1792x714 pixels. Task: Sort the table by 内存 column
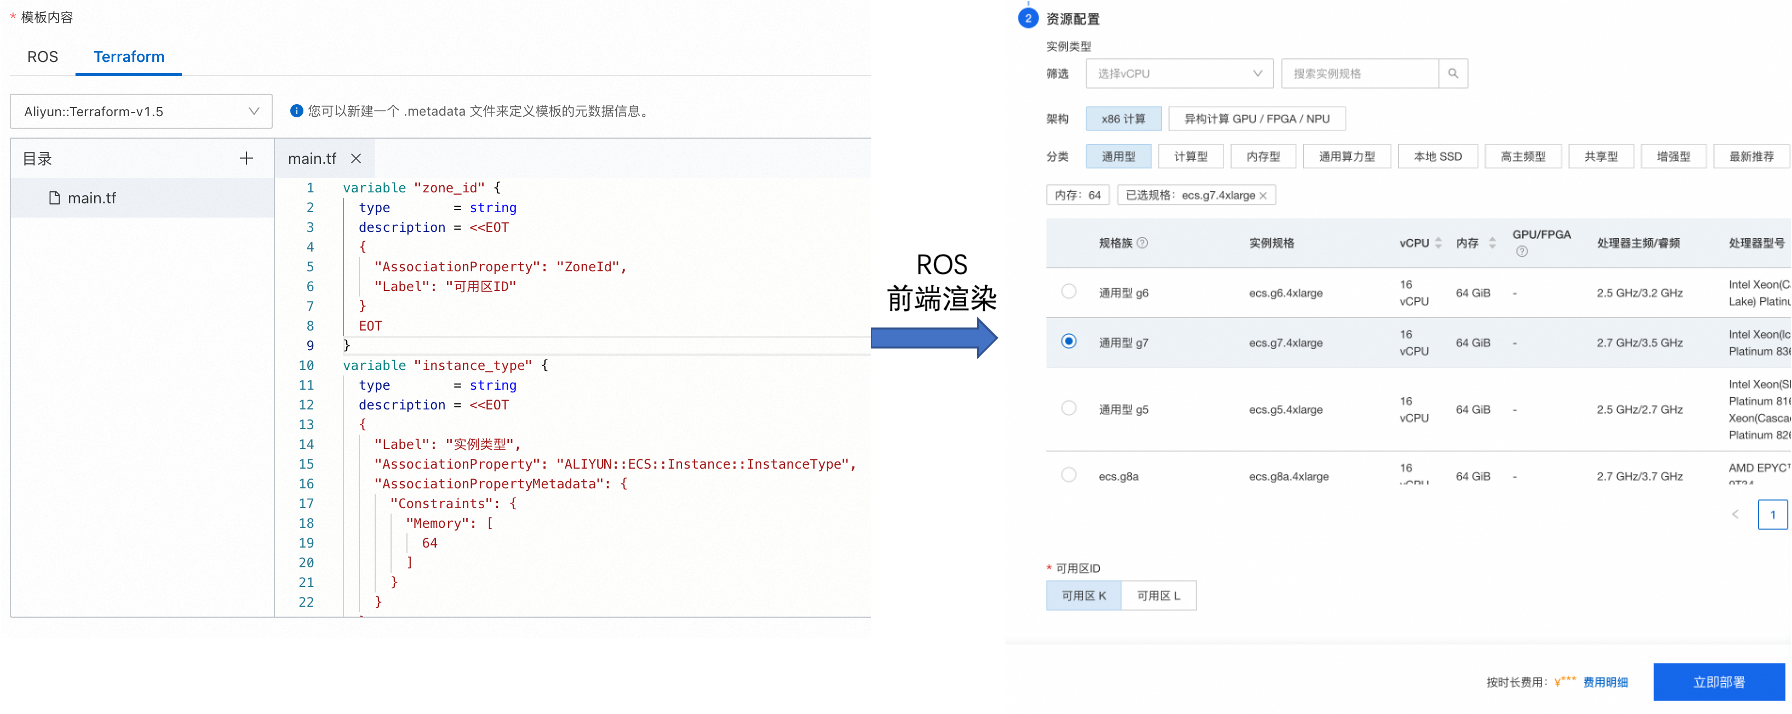click(x=1492, y=243)
